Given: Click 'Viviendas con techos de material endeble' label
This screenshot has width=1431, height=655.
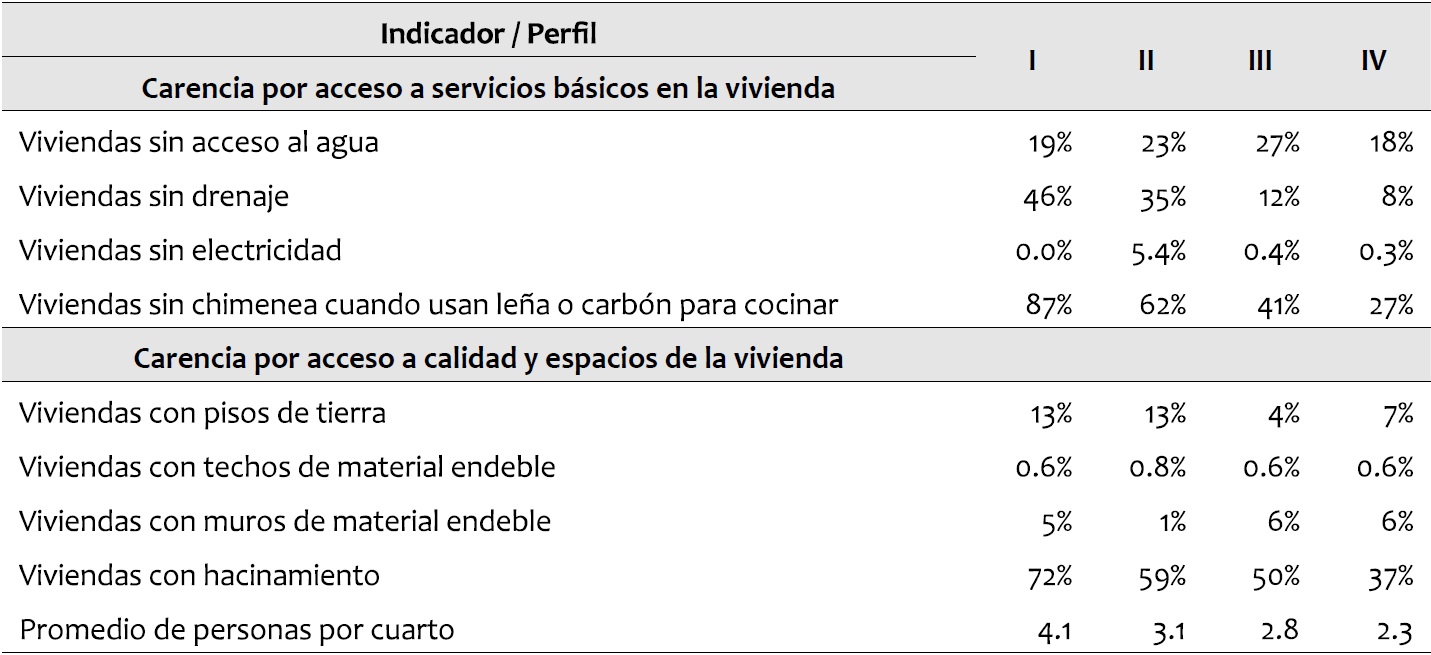Looking at the screenshot, I should tap(287, 467).
